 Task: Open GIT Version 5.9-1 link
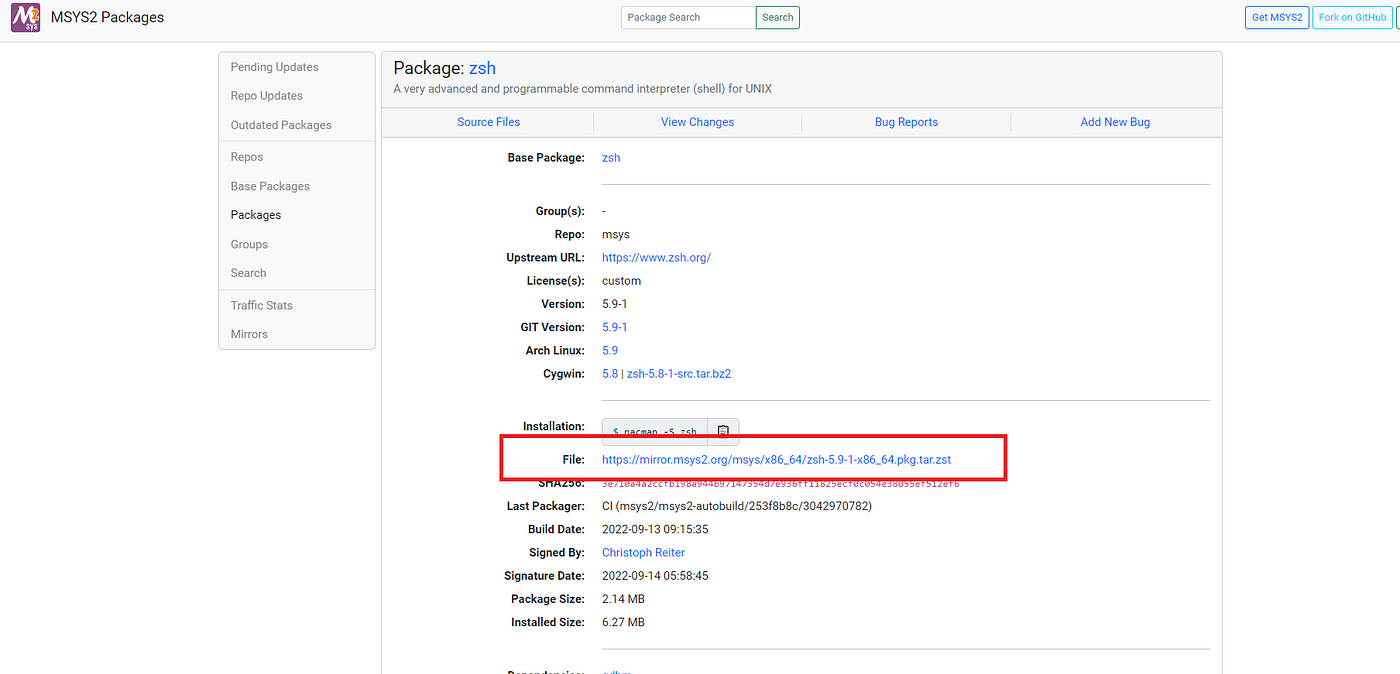click(x=614, y=327)
